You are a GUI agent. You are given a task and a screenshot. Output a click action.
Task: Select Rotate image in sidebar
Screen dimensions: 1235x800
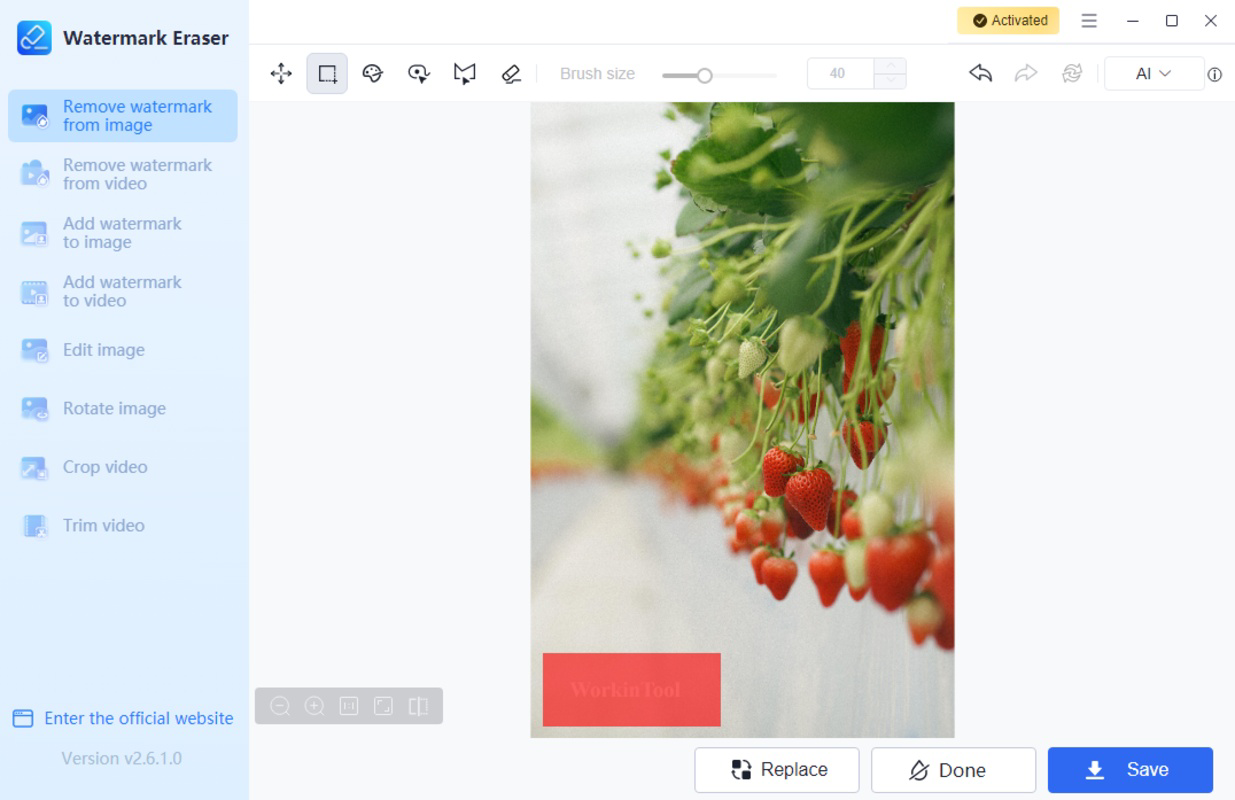(x=122, y=408)
